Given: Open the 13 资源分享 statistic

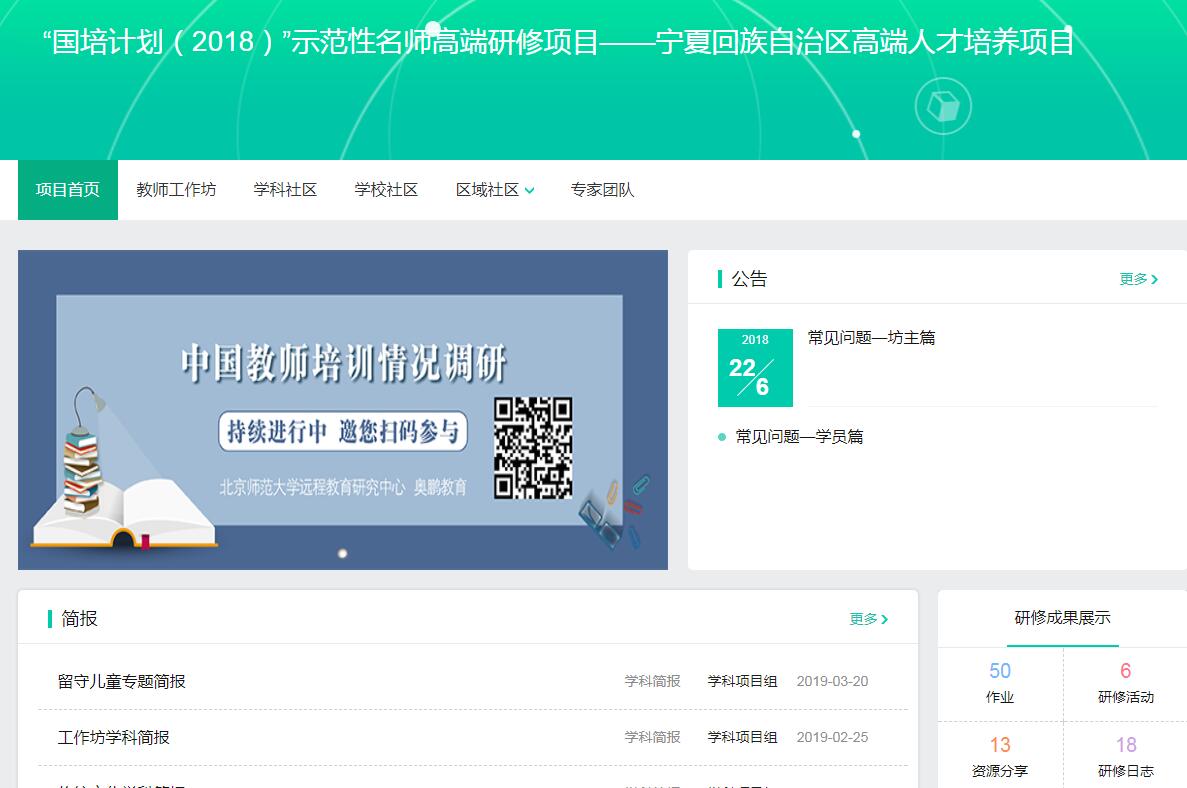Looking at the screenshot, I should (1000, 757).
